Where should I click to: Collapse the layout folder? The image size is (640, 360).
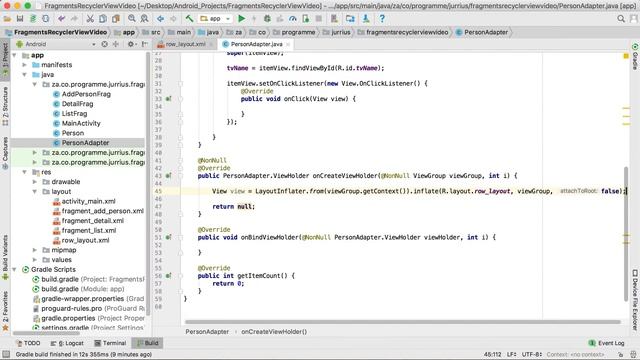(35, 192)
